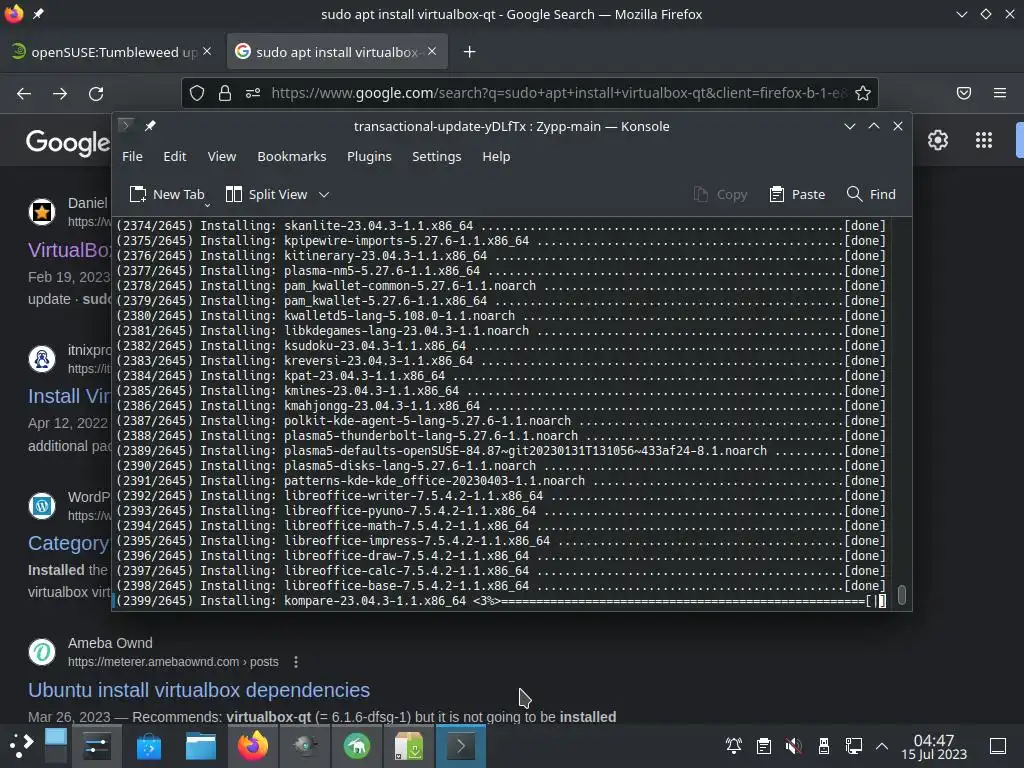Click the tracking protection shield icon
The height and width of the screenshot is (768, 1024).
197,93
